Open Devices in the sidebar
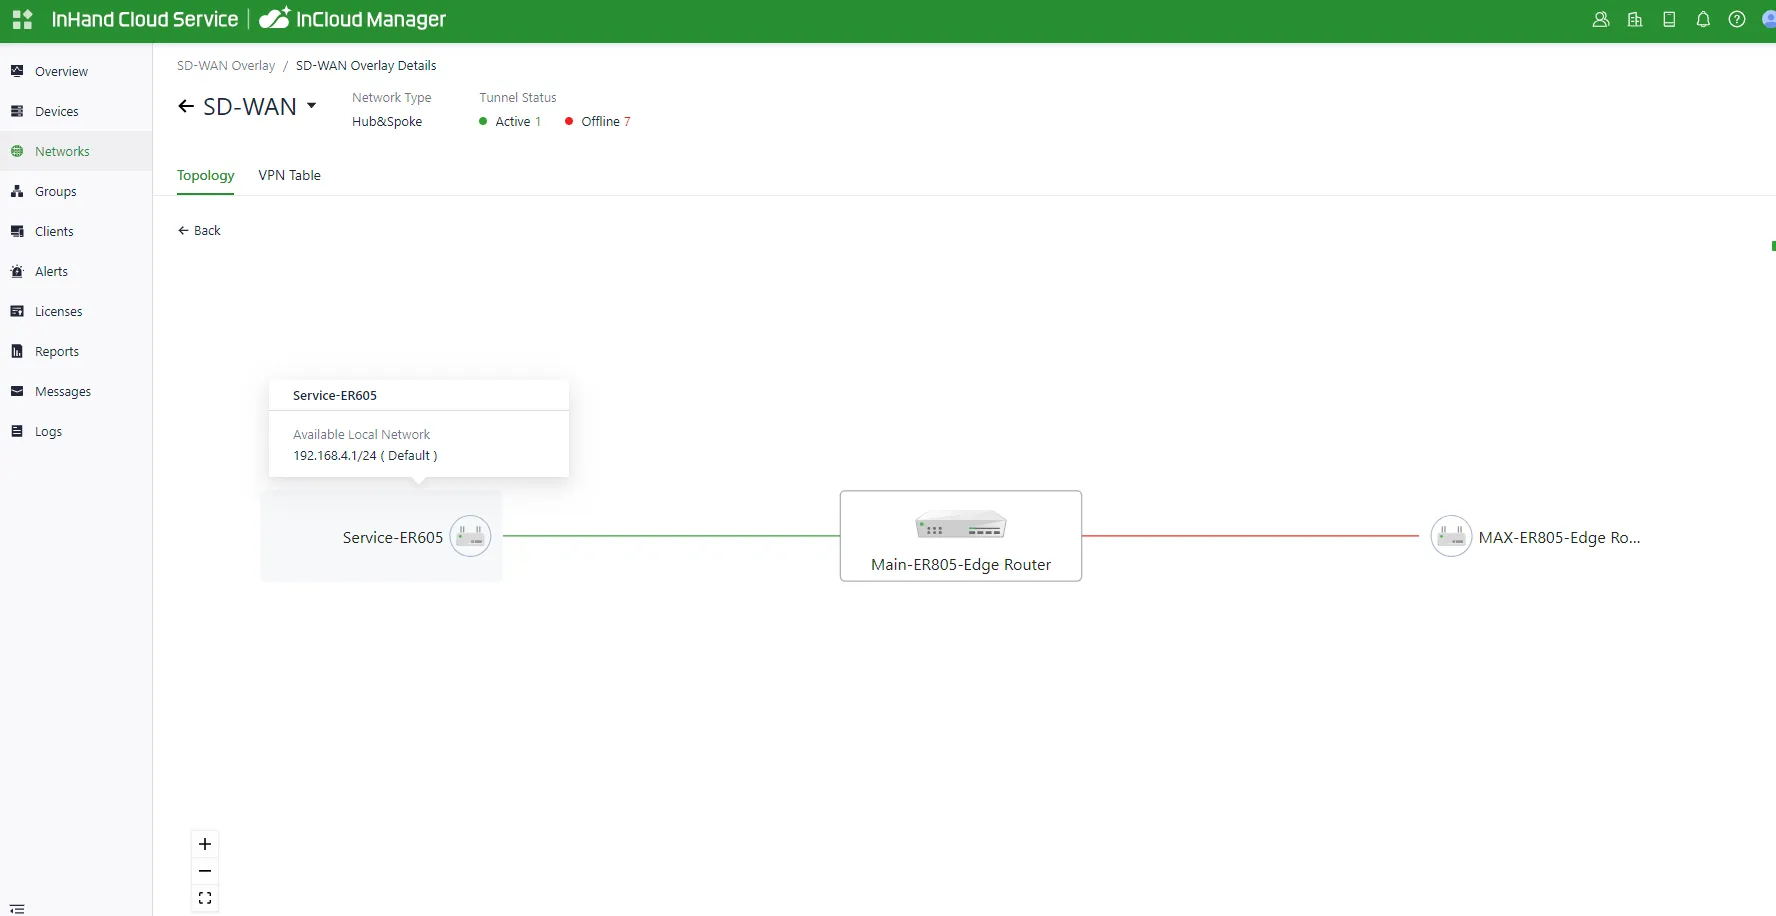 pos(76,111)
